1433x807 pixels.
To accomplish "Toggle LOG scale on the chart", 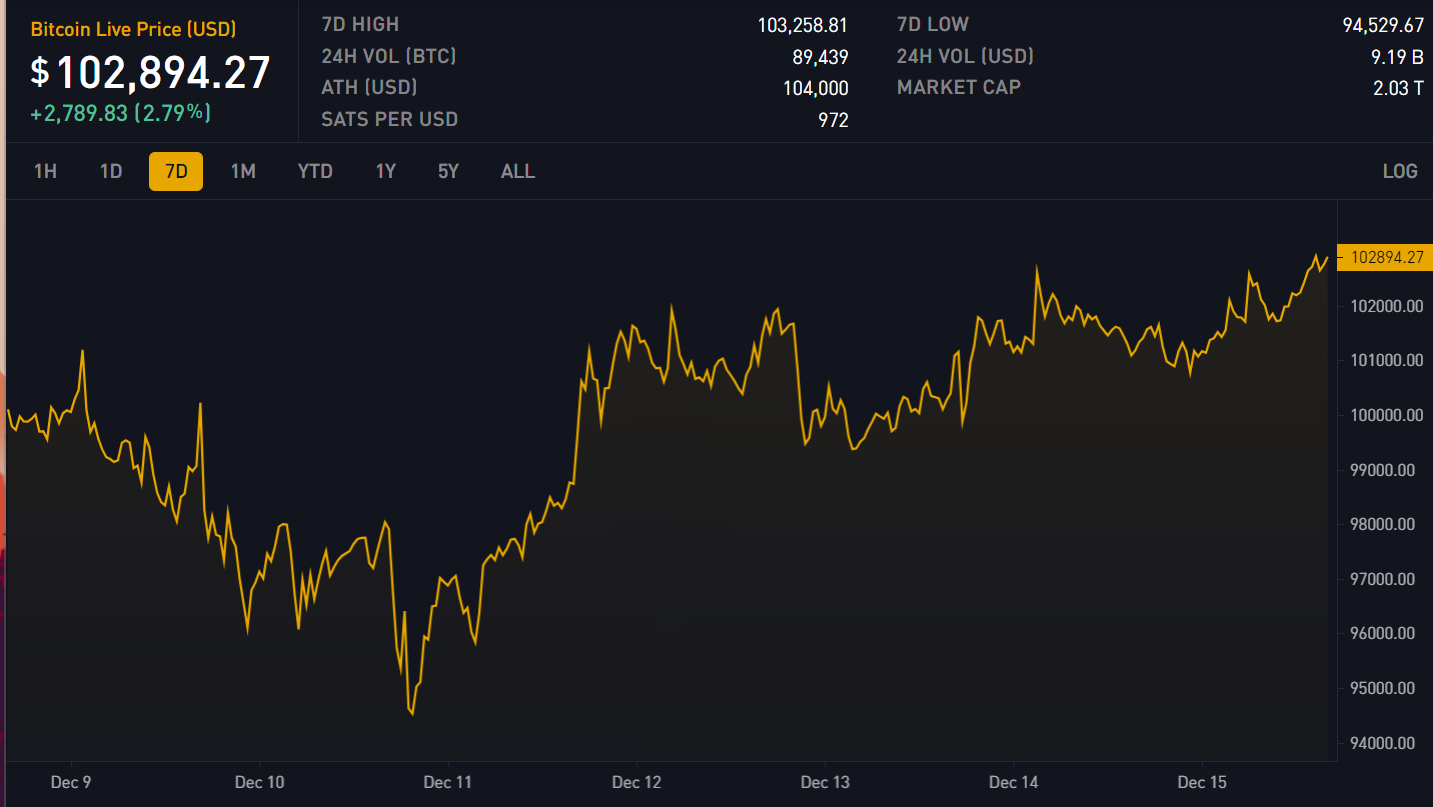I will (1400, 171).
